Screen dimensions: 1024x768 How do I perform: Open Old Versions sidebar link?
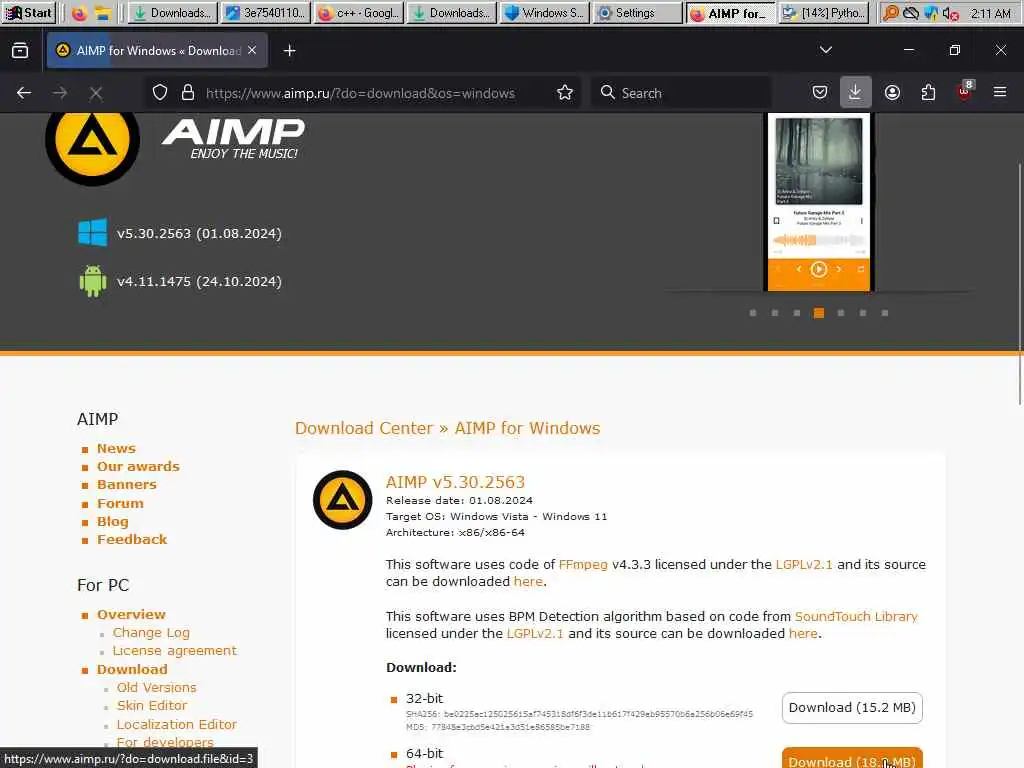[157, 688]
